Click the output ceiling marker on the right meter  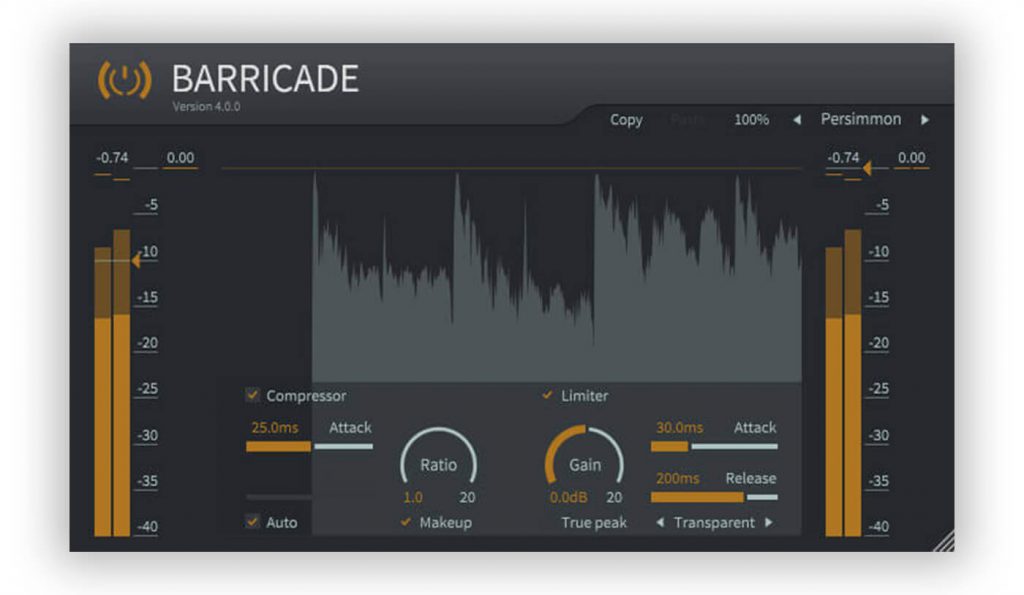pos(867,169)
